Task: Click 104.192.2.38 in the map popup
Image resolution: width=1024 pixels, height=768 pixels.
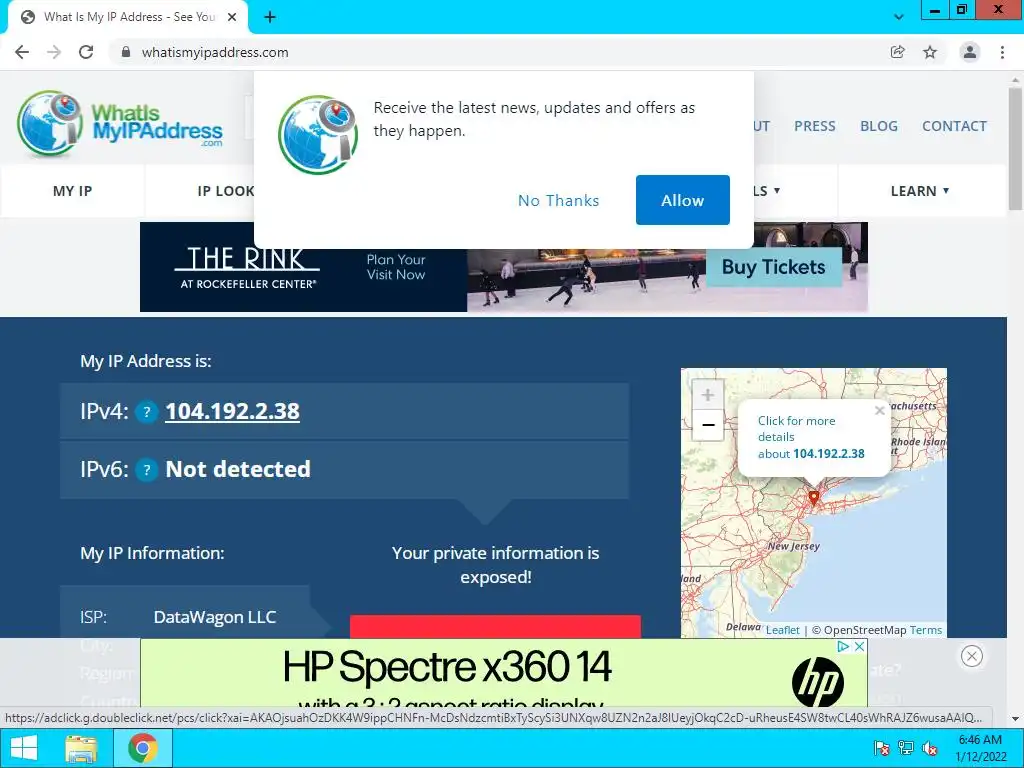Action: click(829, 454)
